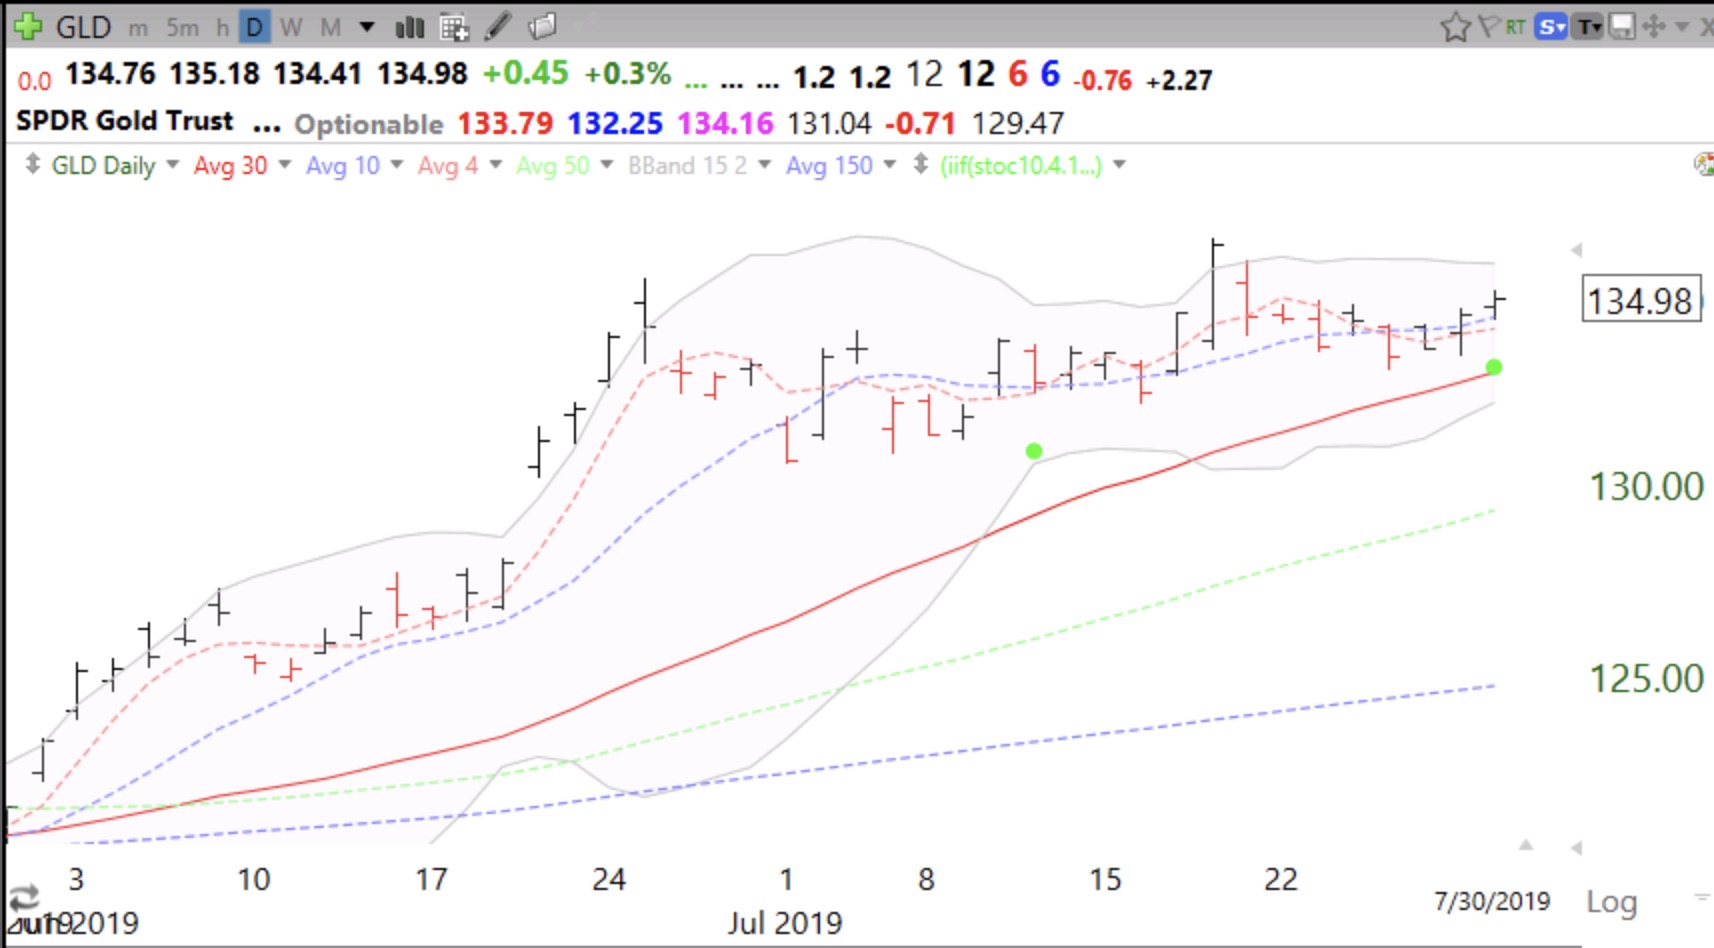This screenshot has height=948, width=1714.
Task: Click the SPDR Gold Trust company name
Action: 125,121
